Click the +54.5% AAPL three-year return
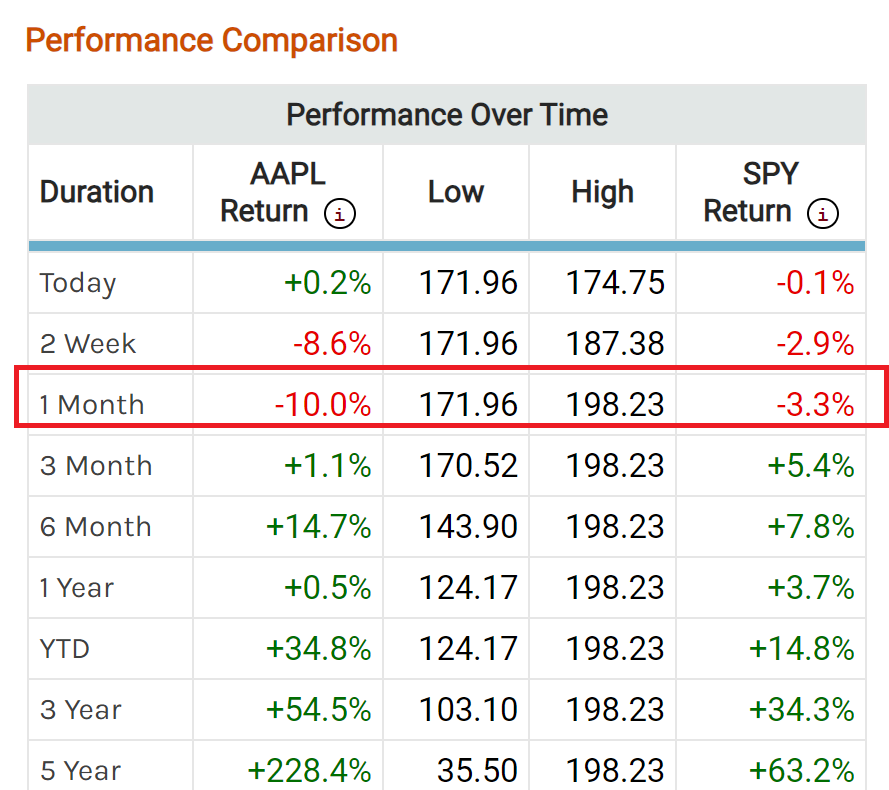This screenshot has height=790, width=889. point(319,709)
